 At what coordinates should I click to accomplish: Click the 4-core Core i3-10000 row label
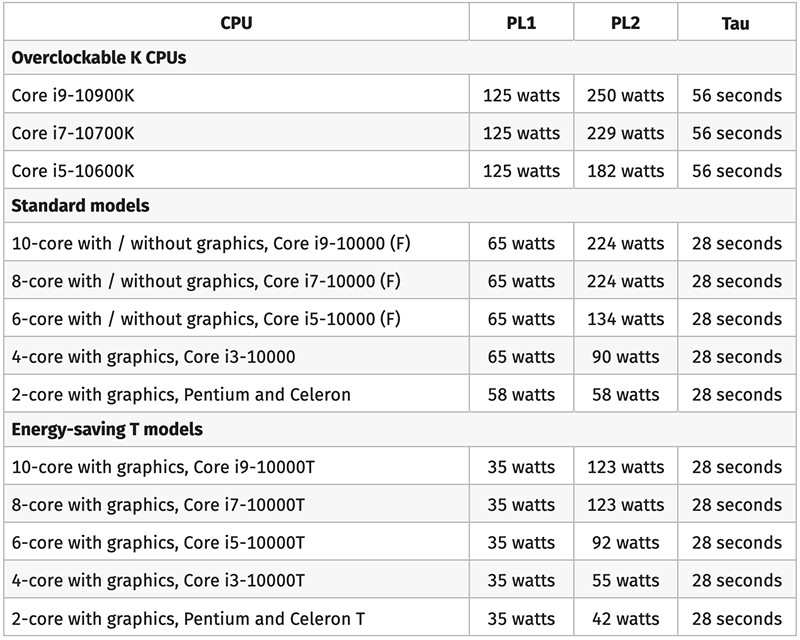[153, 357]
